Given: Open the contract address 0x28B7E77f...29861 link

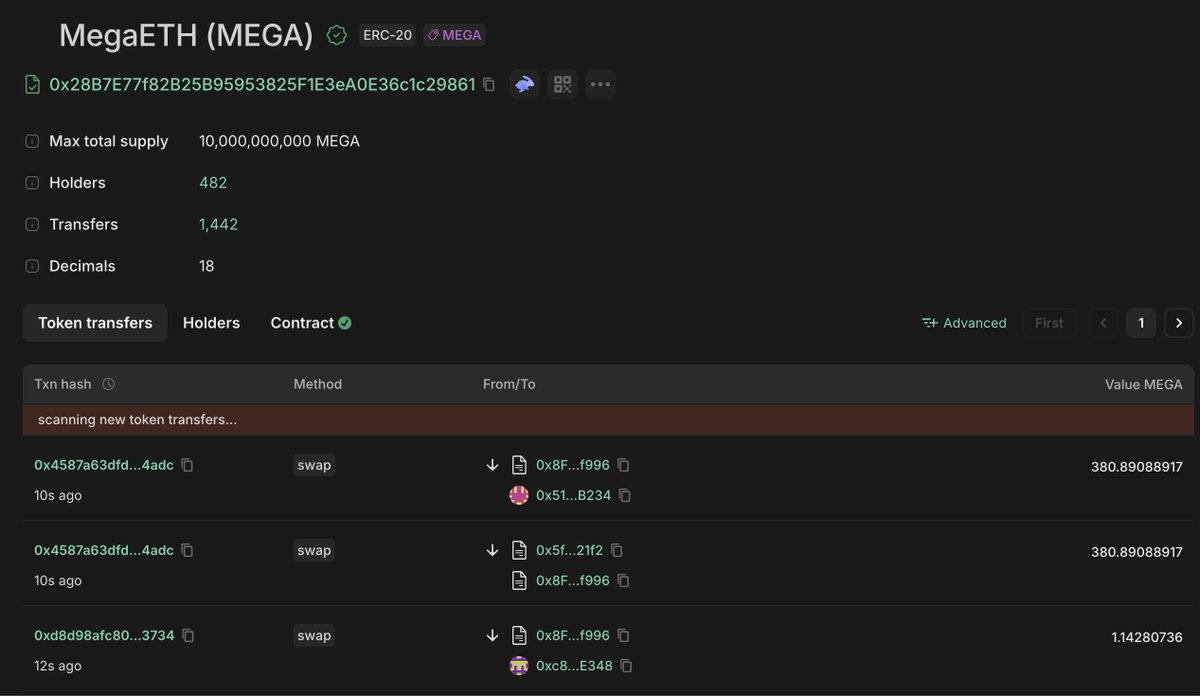Looking at the screenshot, I should click(x=262, y=85).
